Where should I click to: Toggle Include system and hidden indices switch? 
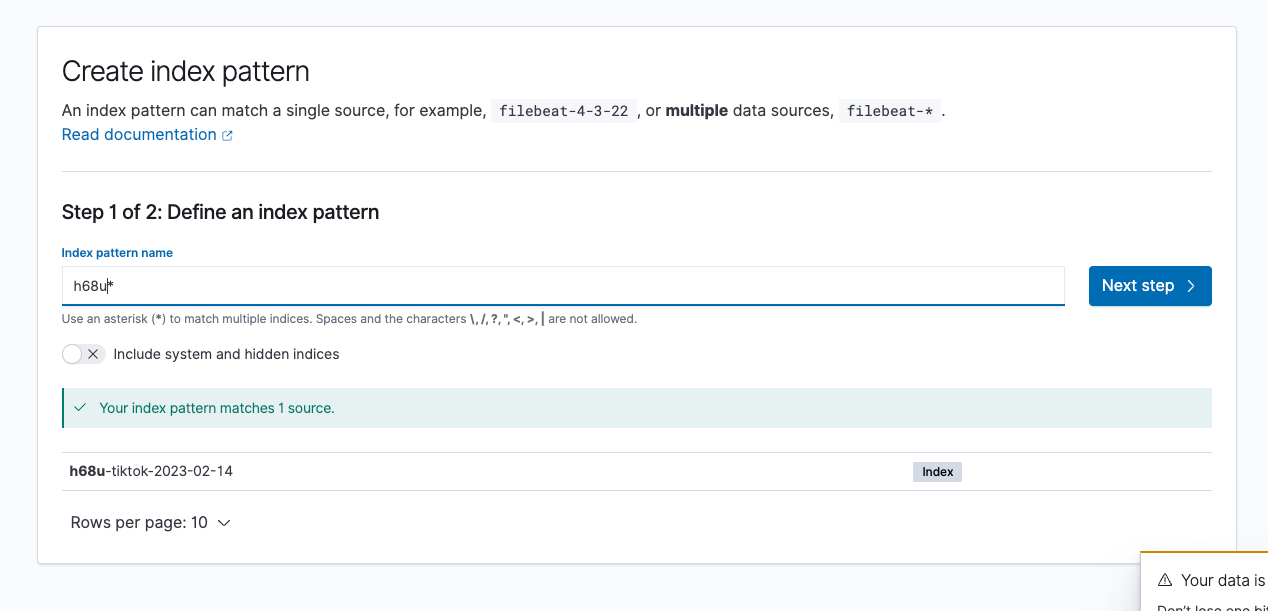[x=83, y=354]
